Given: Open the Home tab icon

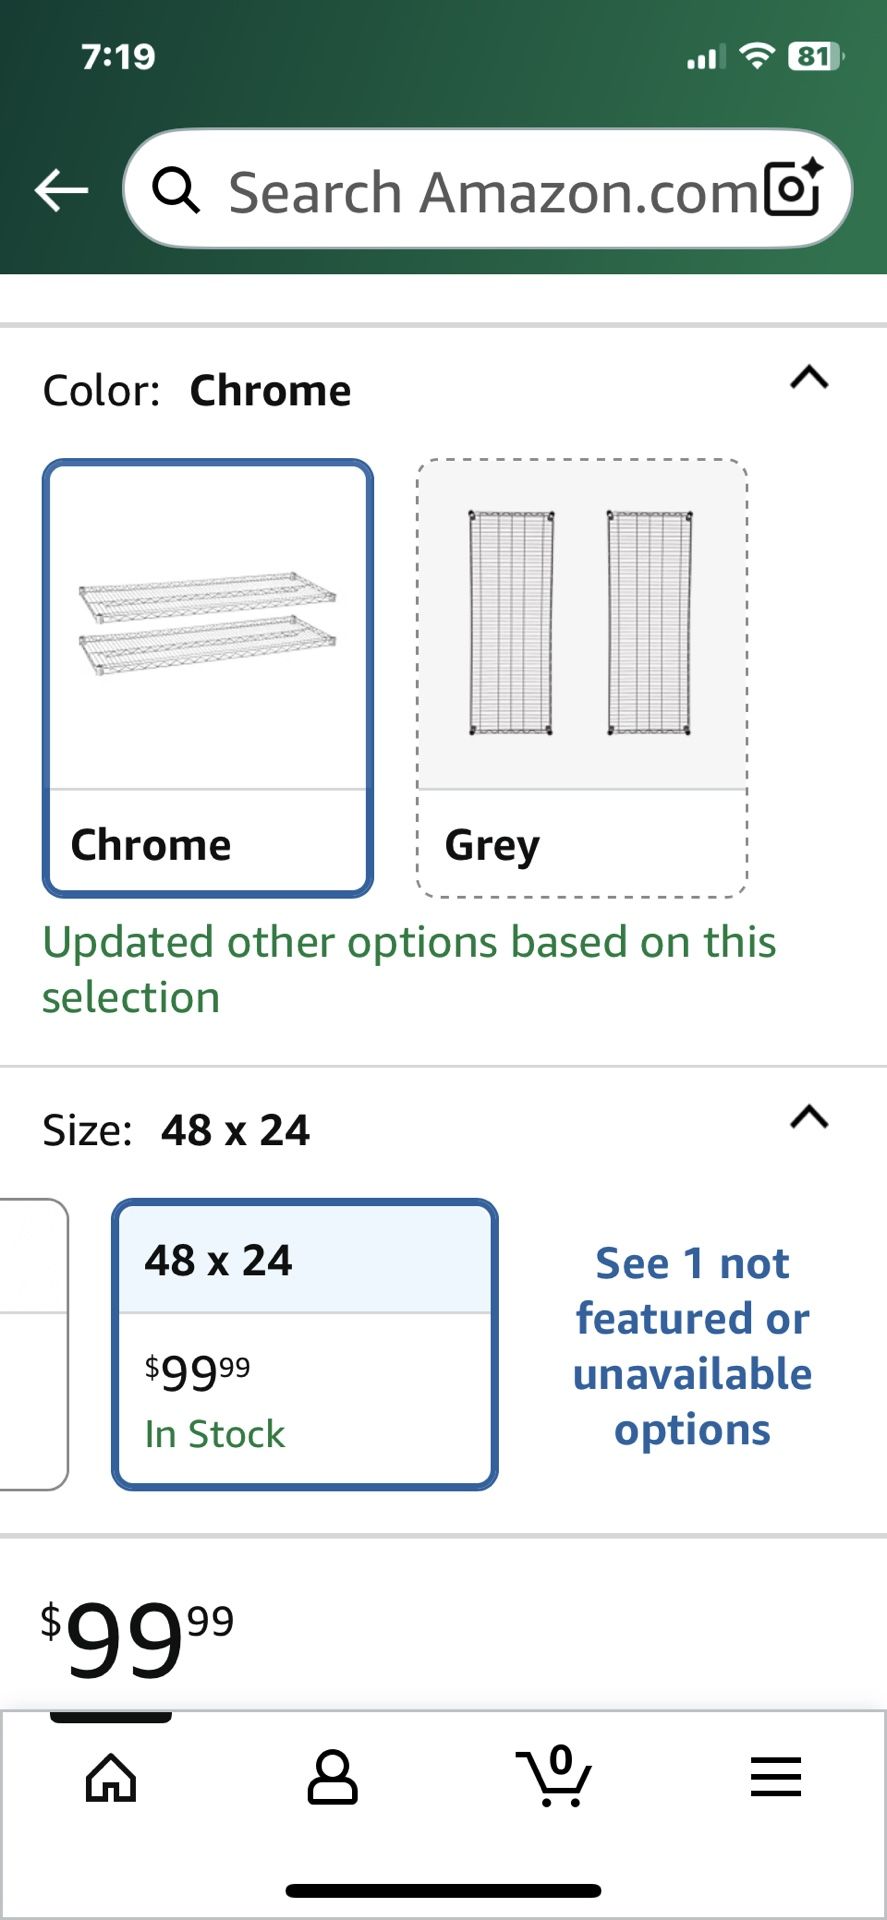Looking at the screenshot, I should (x=110, y=1778).
